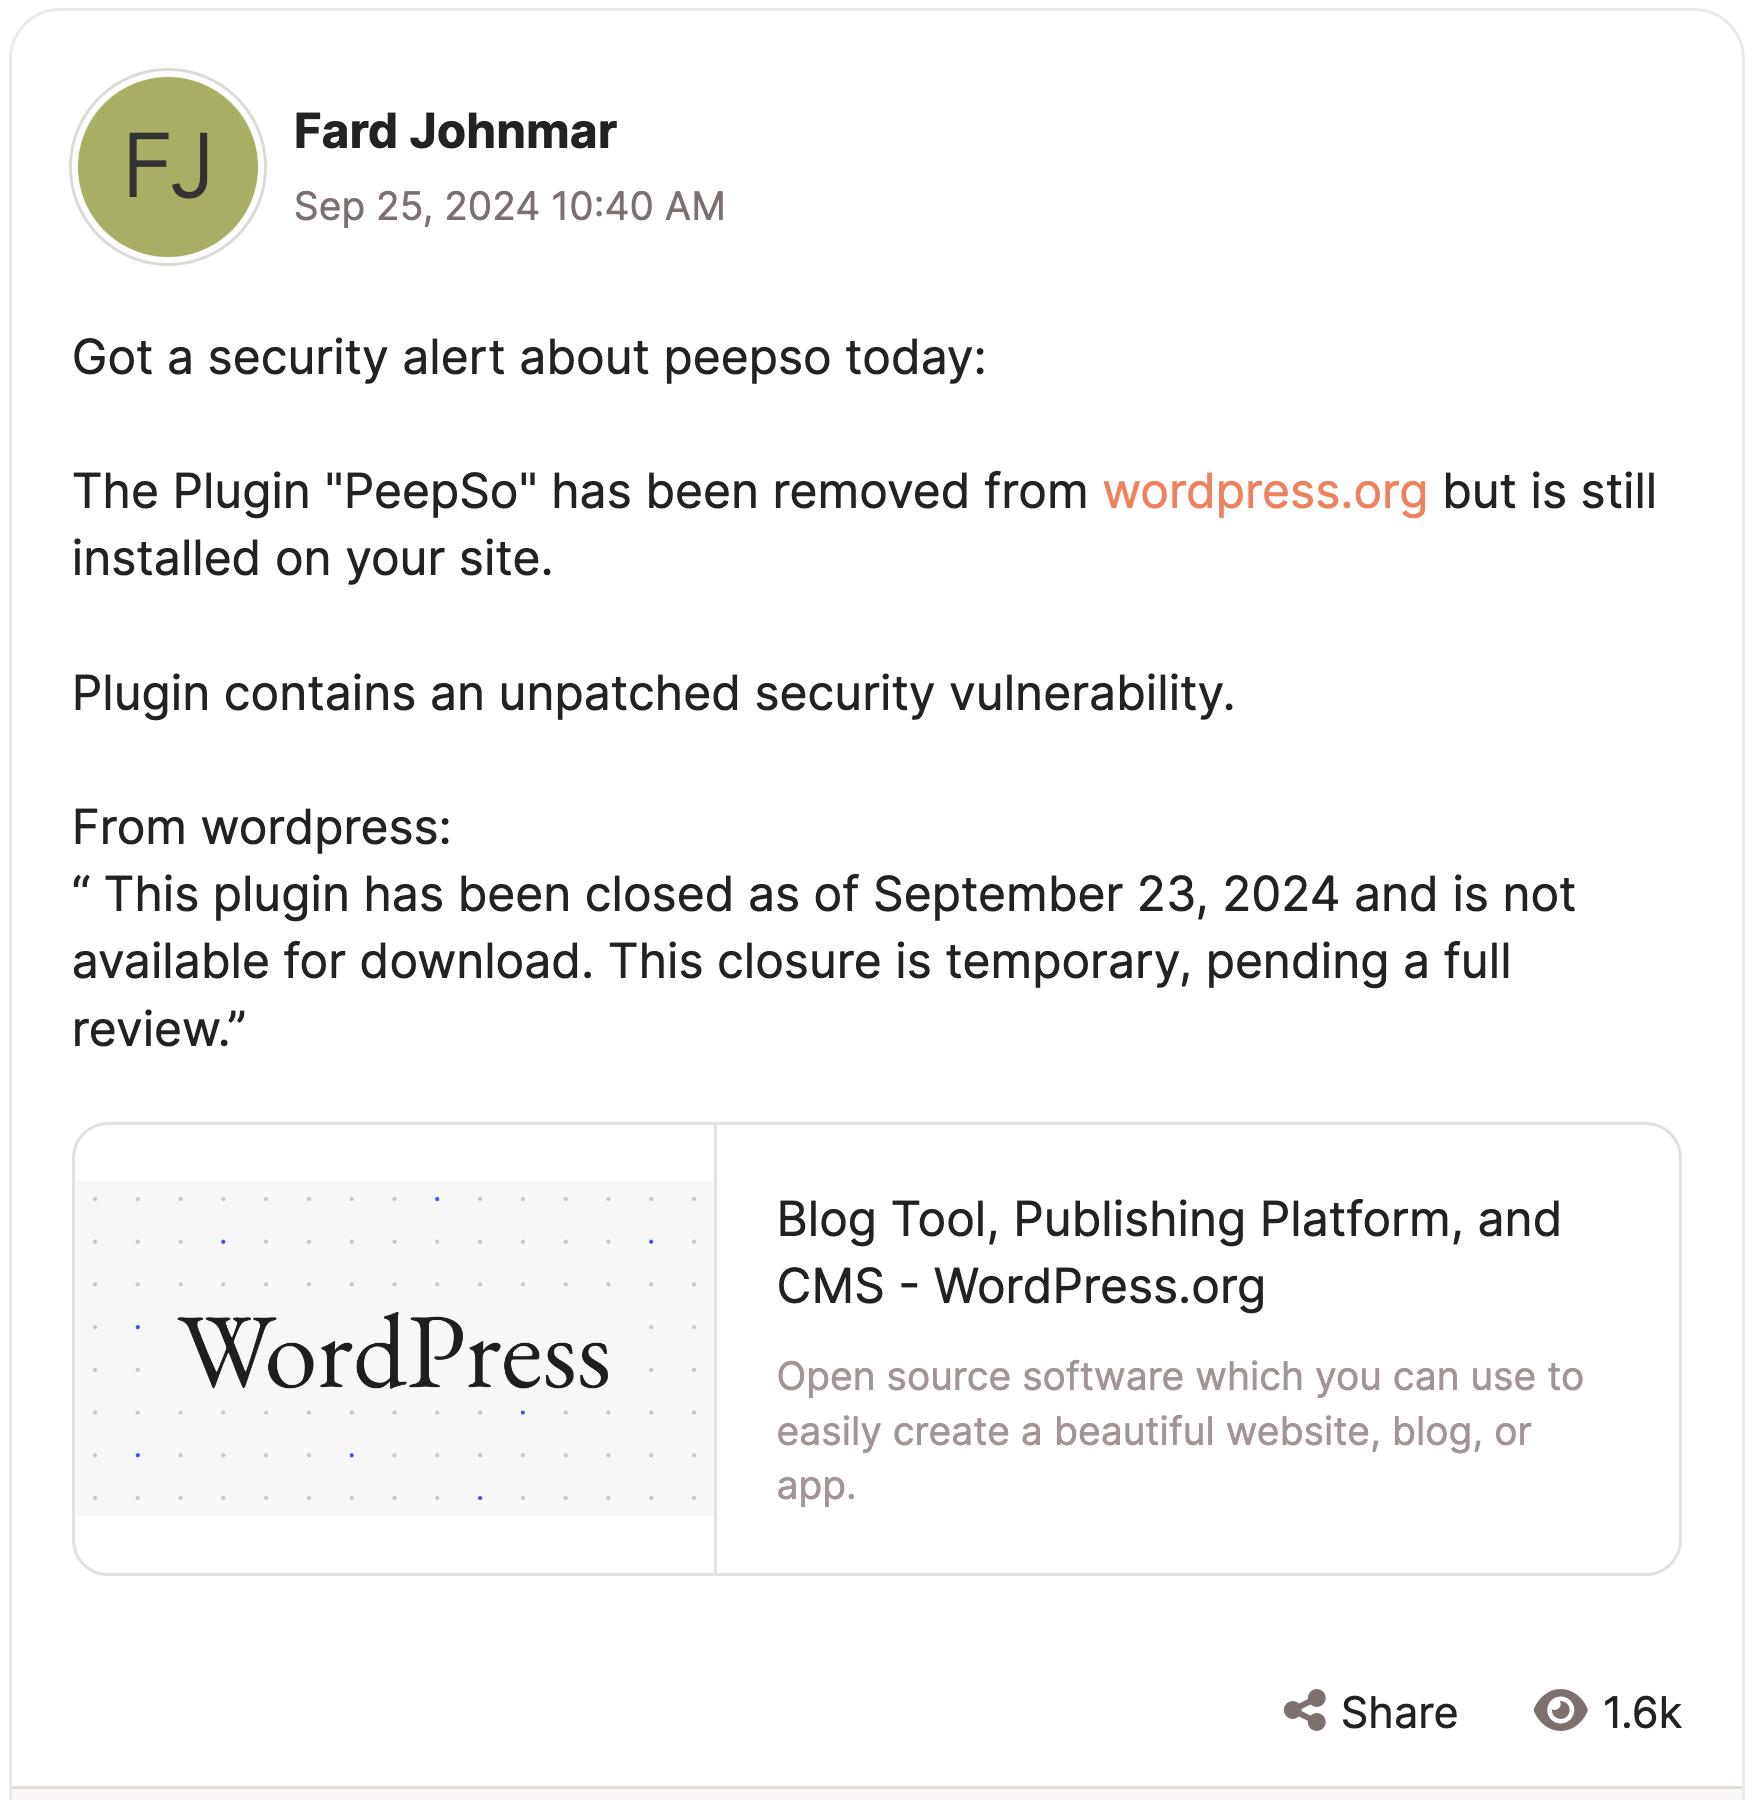Click the Sep 25, 2024 post timestamp

click(x=509, y=207)
